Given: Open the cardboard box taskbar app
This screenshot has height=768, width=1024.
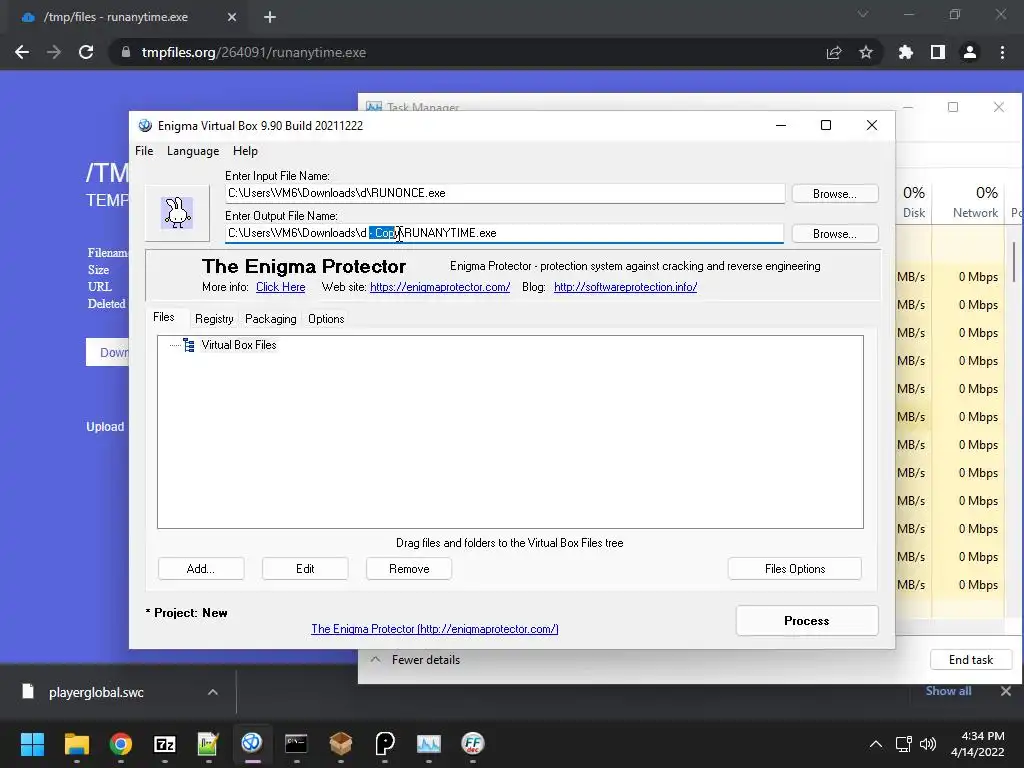Looking at the screenshot, I should [340, 743].
